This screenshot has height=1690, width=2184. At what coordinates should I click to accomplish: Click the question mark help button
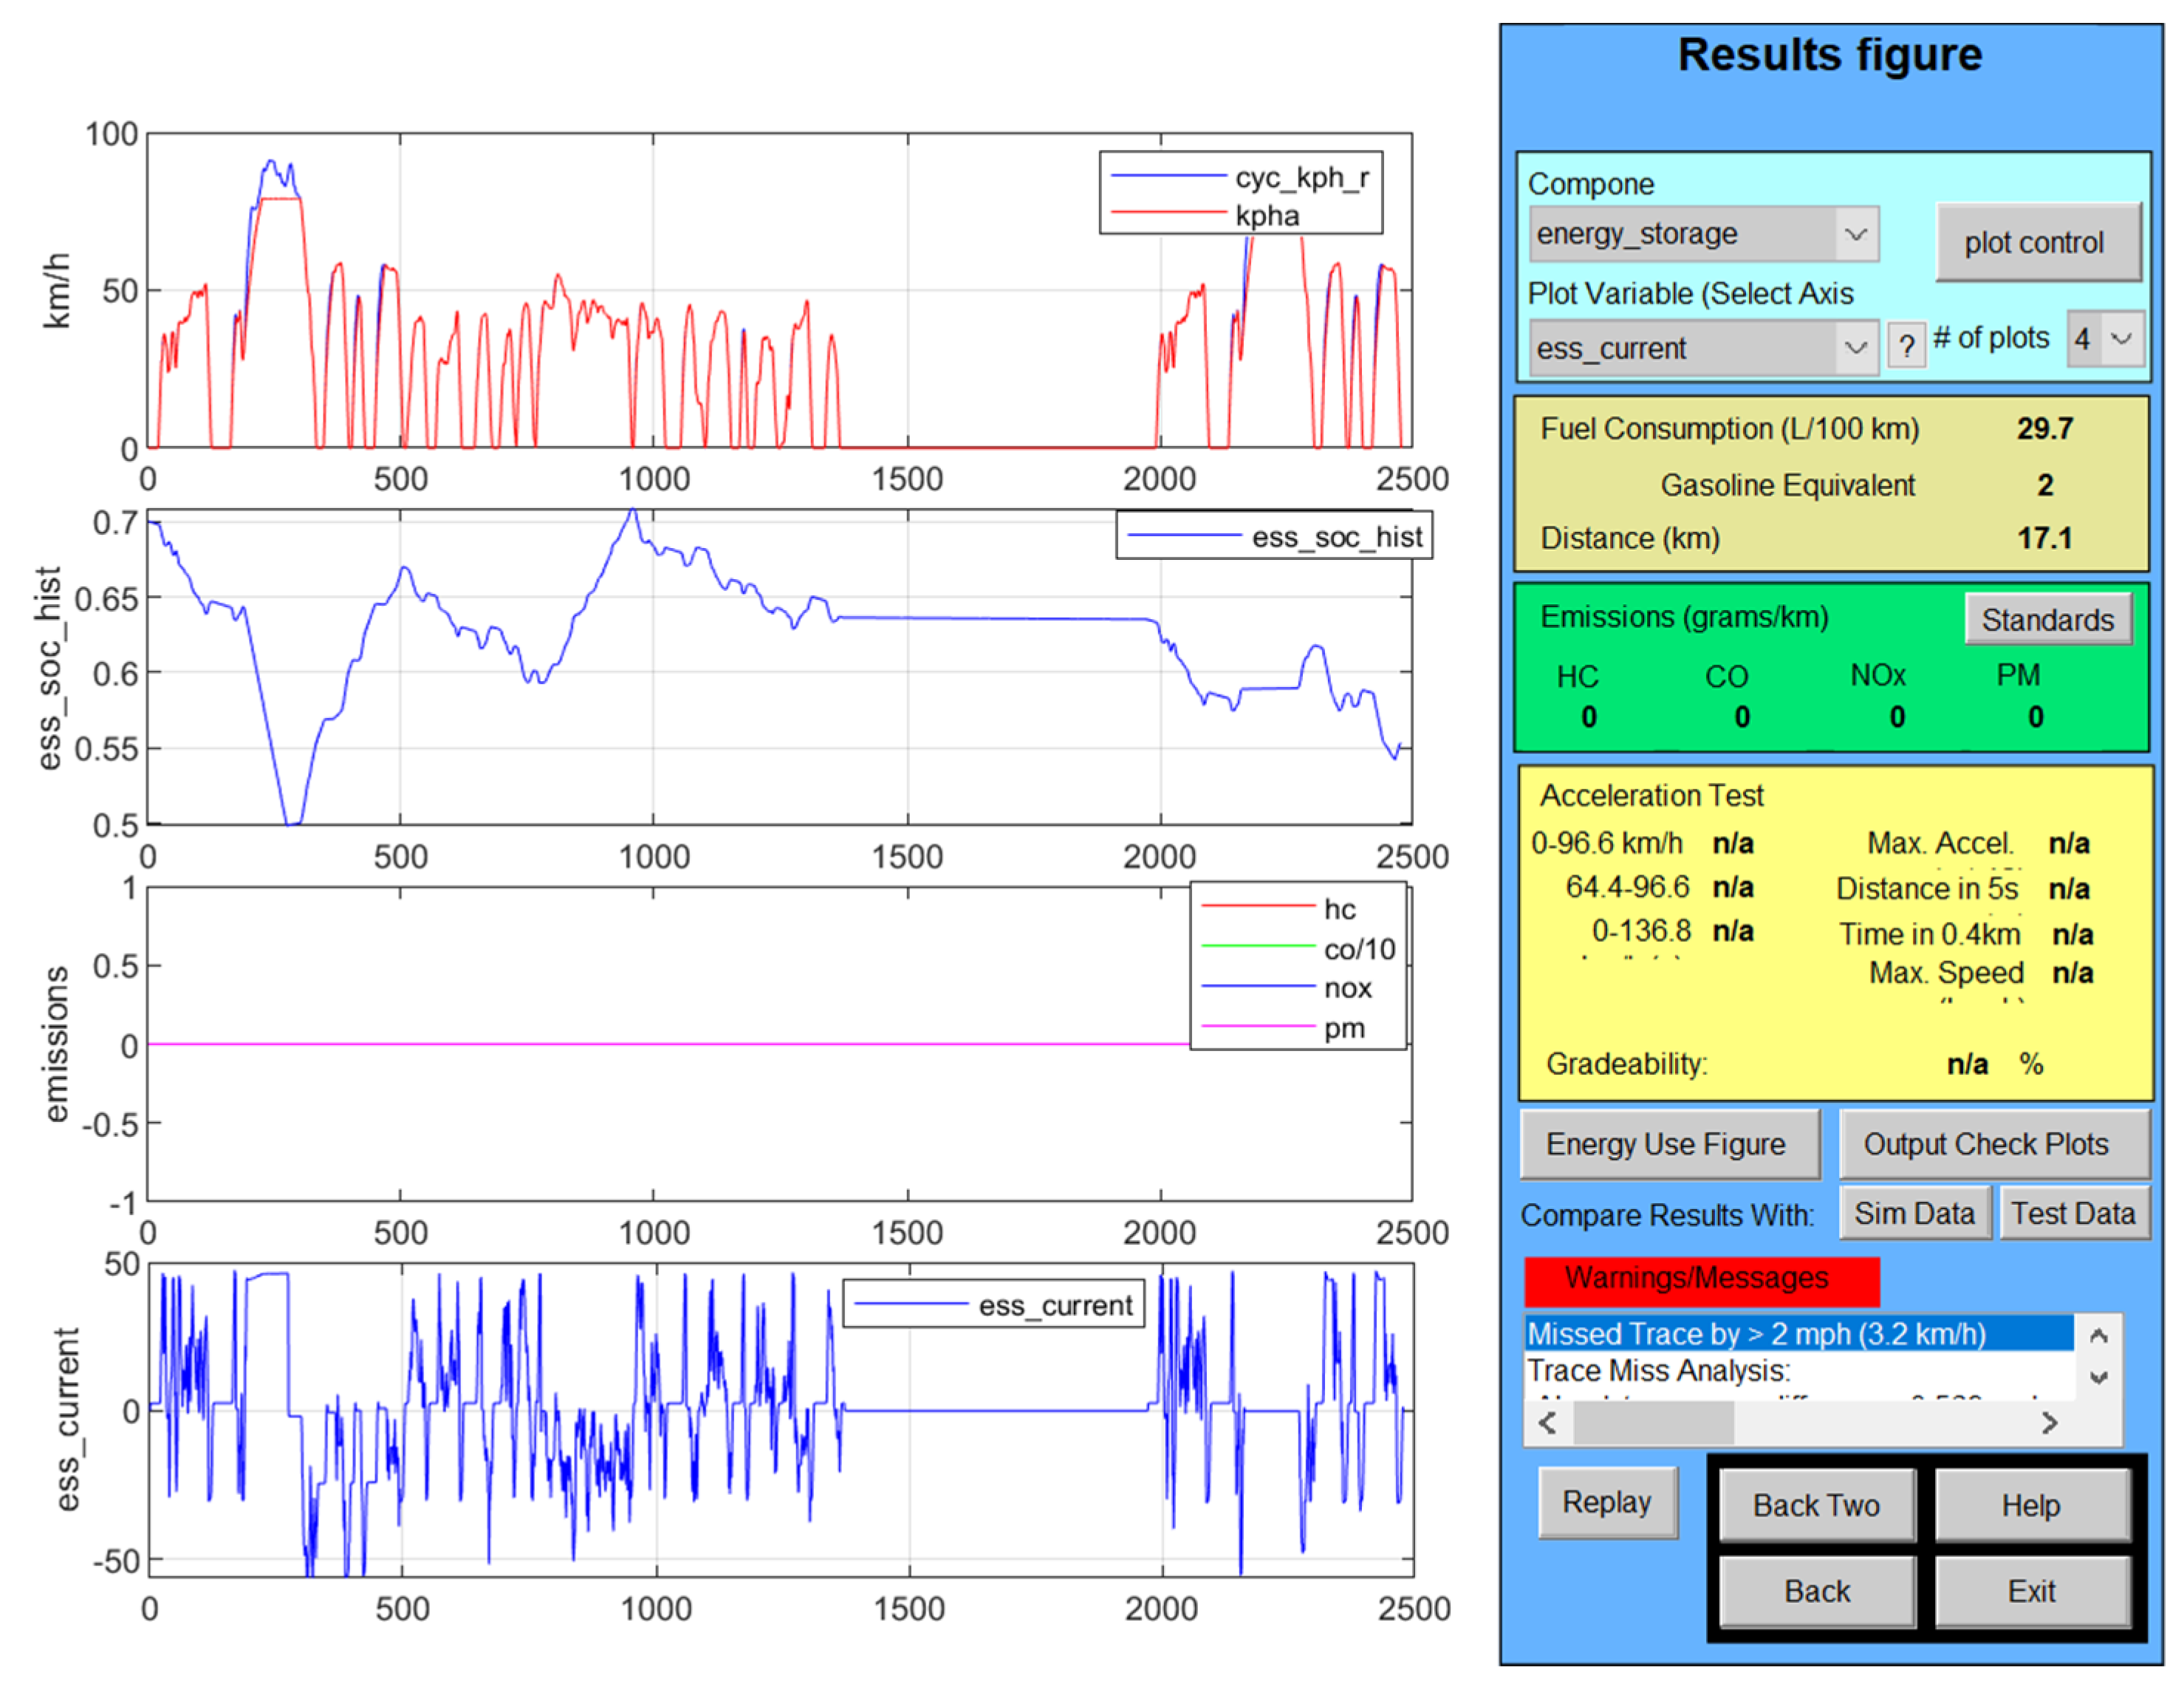[1906, 346]
